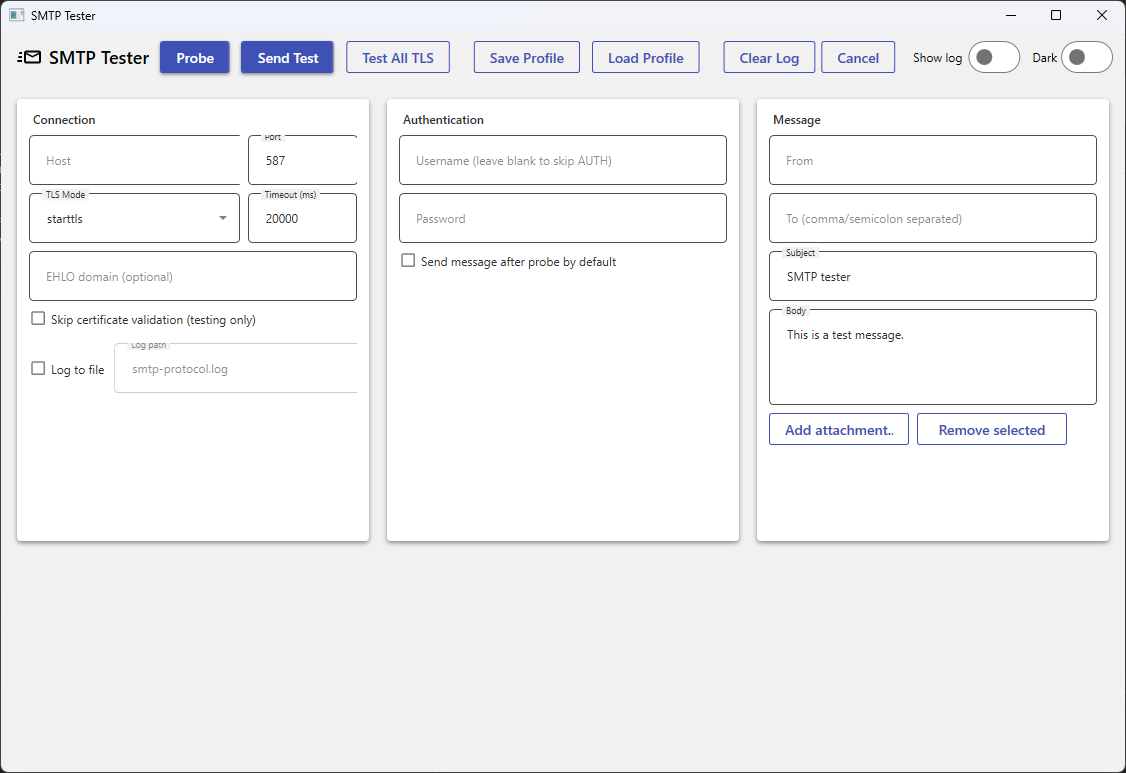Click Cancel to abort the operation
Viewport: 1126px width, 773px height.
[858, 57]
